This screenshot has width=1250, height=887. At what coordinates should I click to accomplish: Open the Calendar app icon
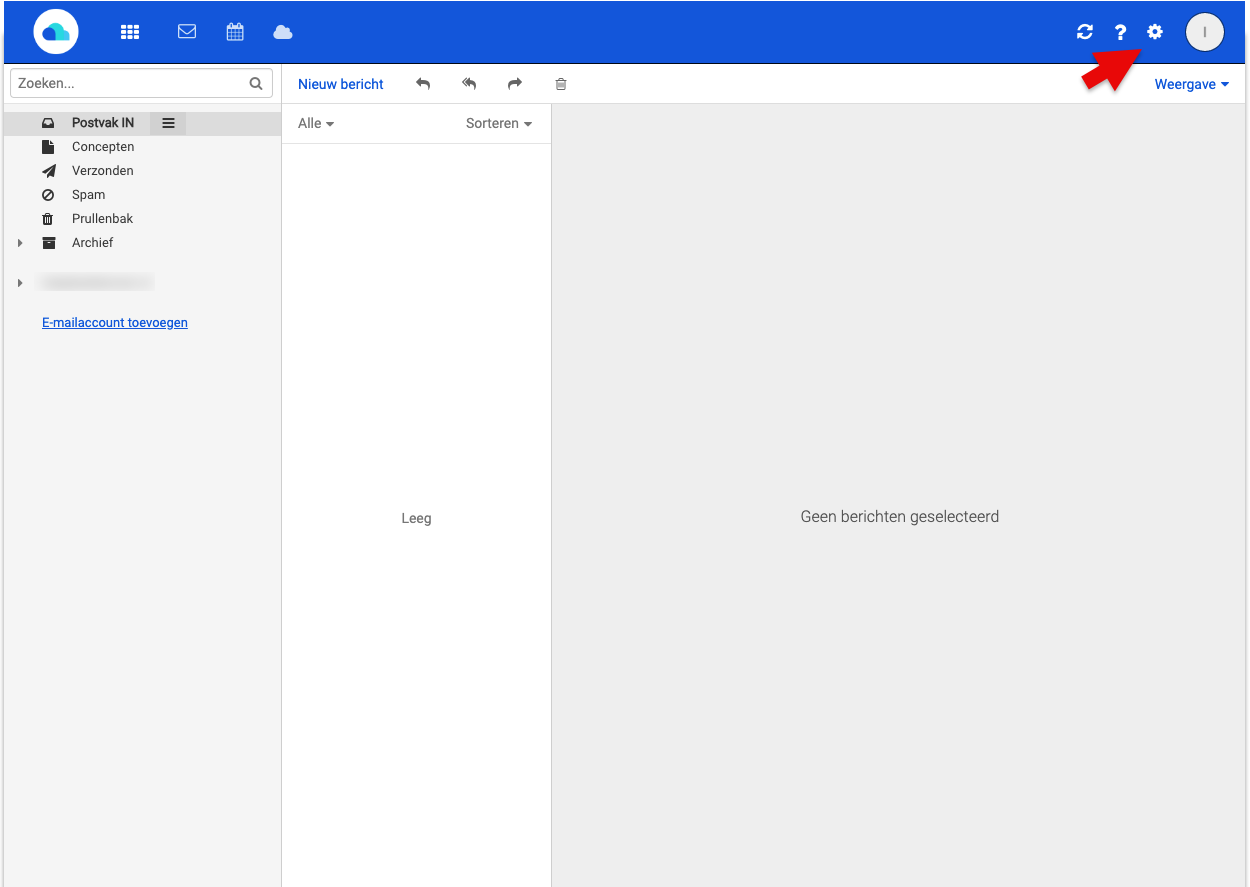[x=235, y=31]
